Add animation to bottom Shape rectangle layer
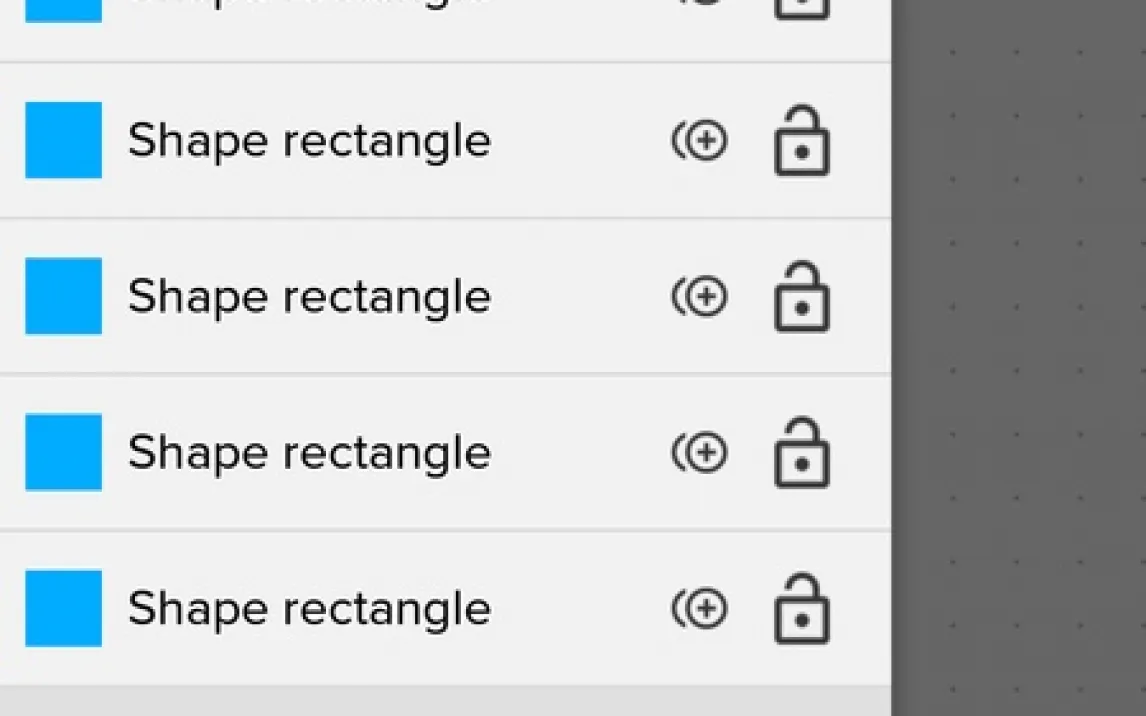The width and height of the screenshot is (1146, 716). click(700, 608)
